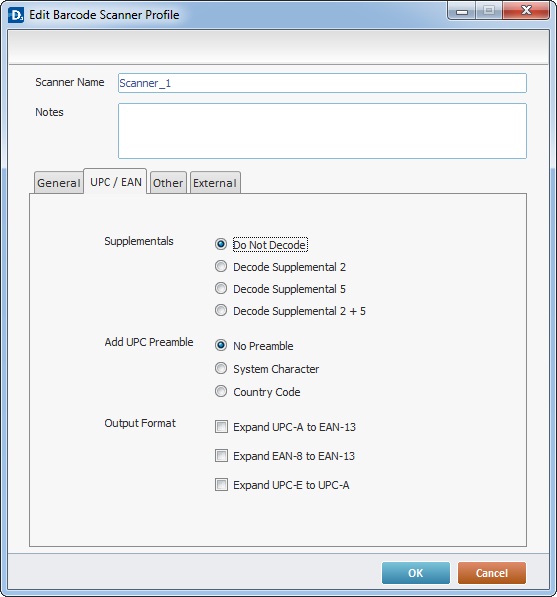This screenshot has width=557, height=597.
Task: Open the External tab
Action: tap(215, 183)
